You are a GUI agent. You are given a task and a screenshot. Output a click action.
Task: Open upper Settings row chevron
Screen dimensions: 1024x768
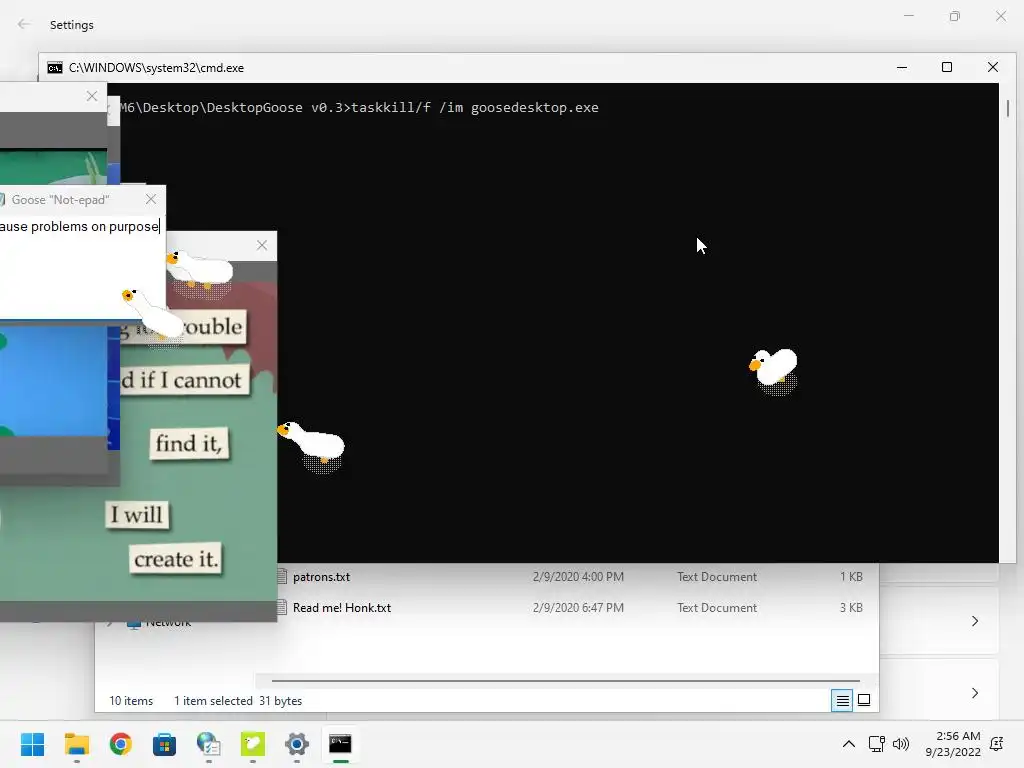click(974, 621)
